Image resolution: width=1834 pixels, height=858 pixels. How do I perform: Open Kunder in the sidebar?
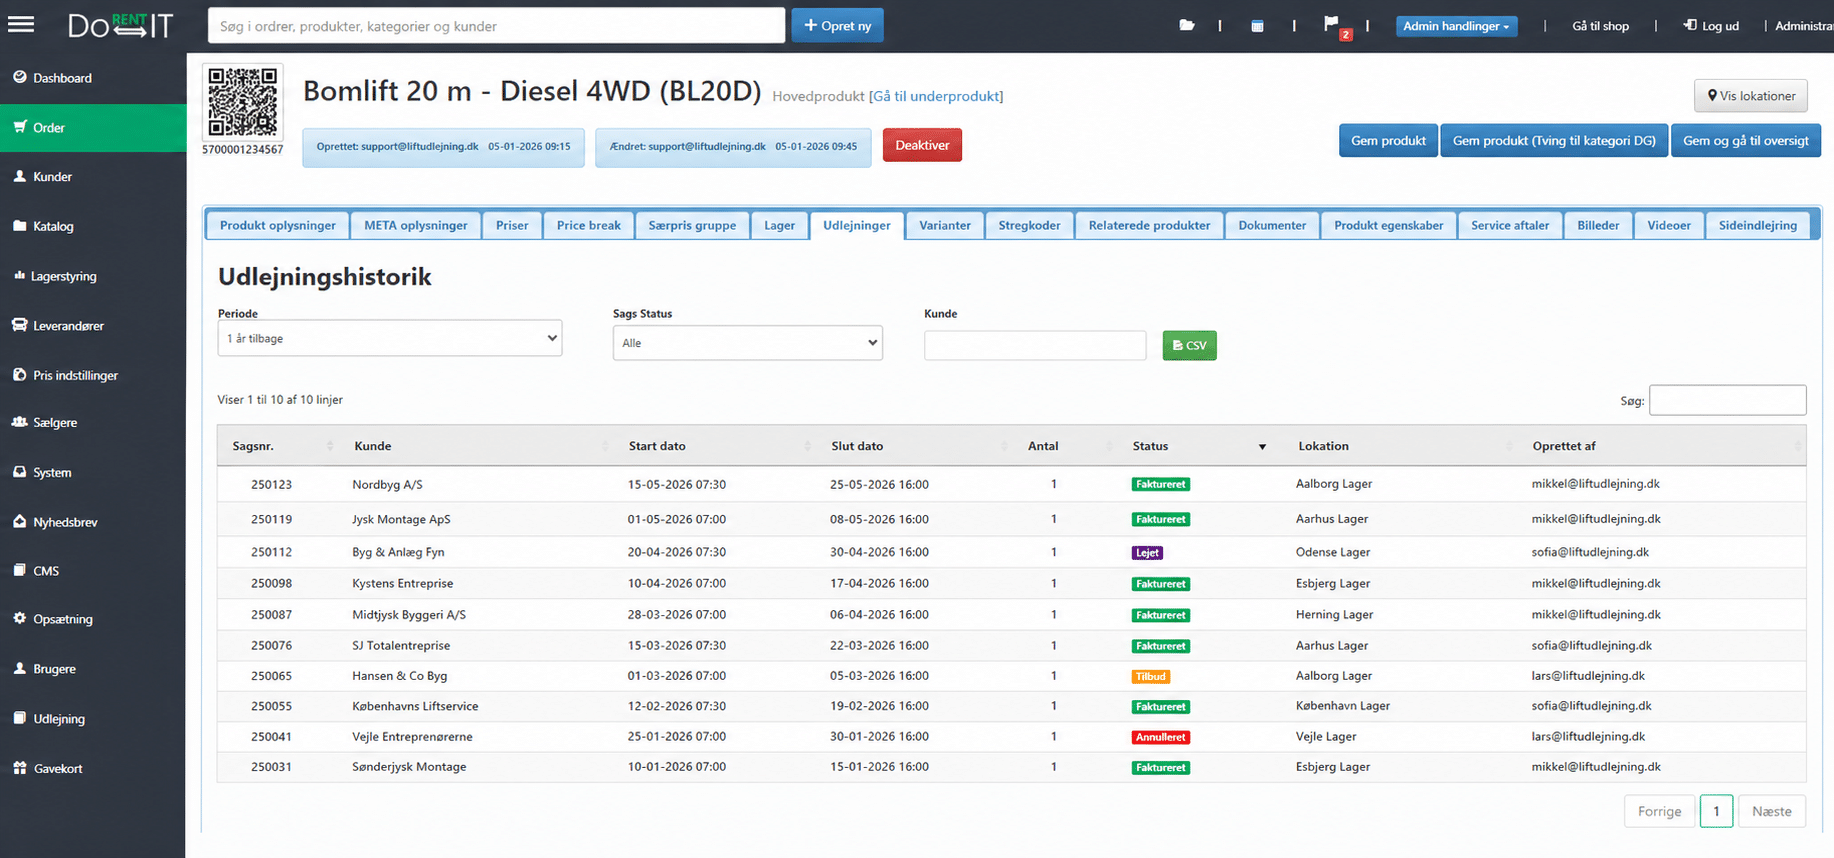[93, 177]
